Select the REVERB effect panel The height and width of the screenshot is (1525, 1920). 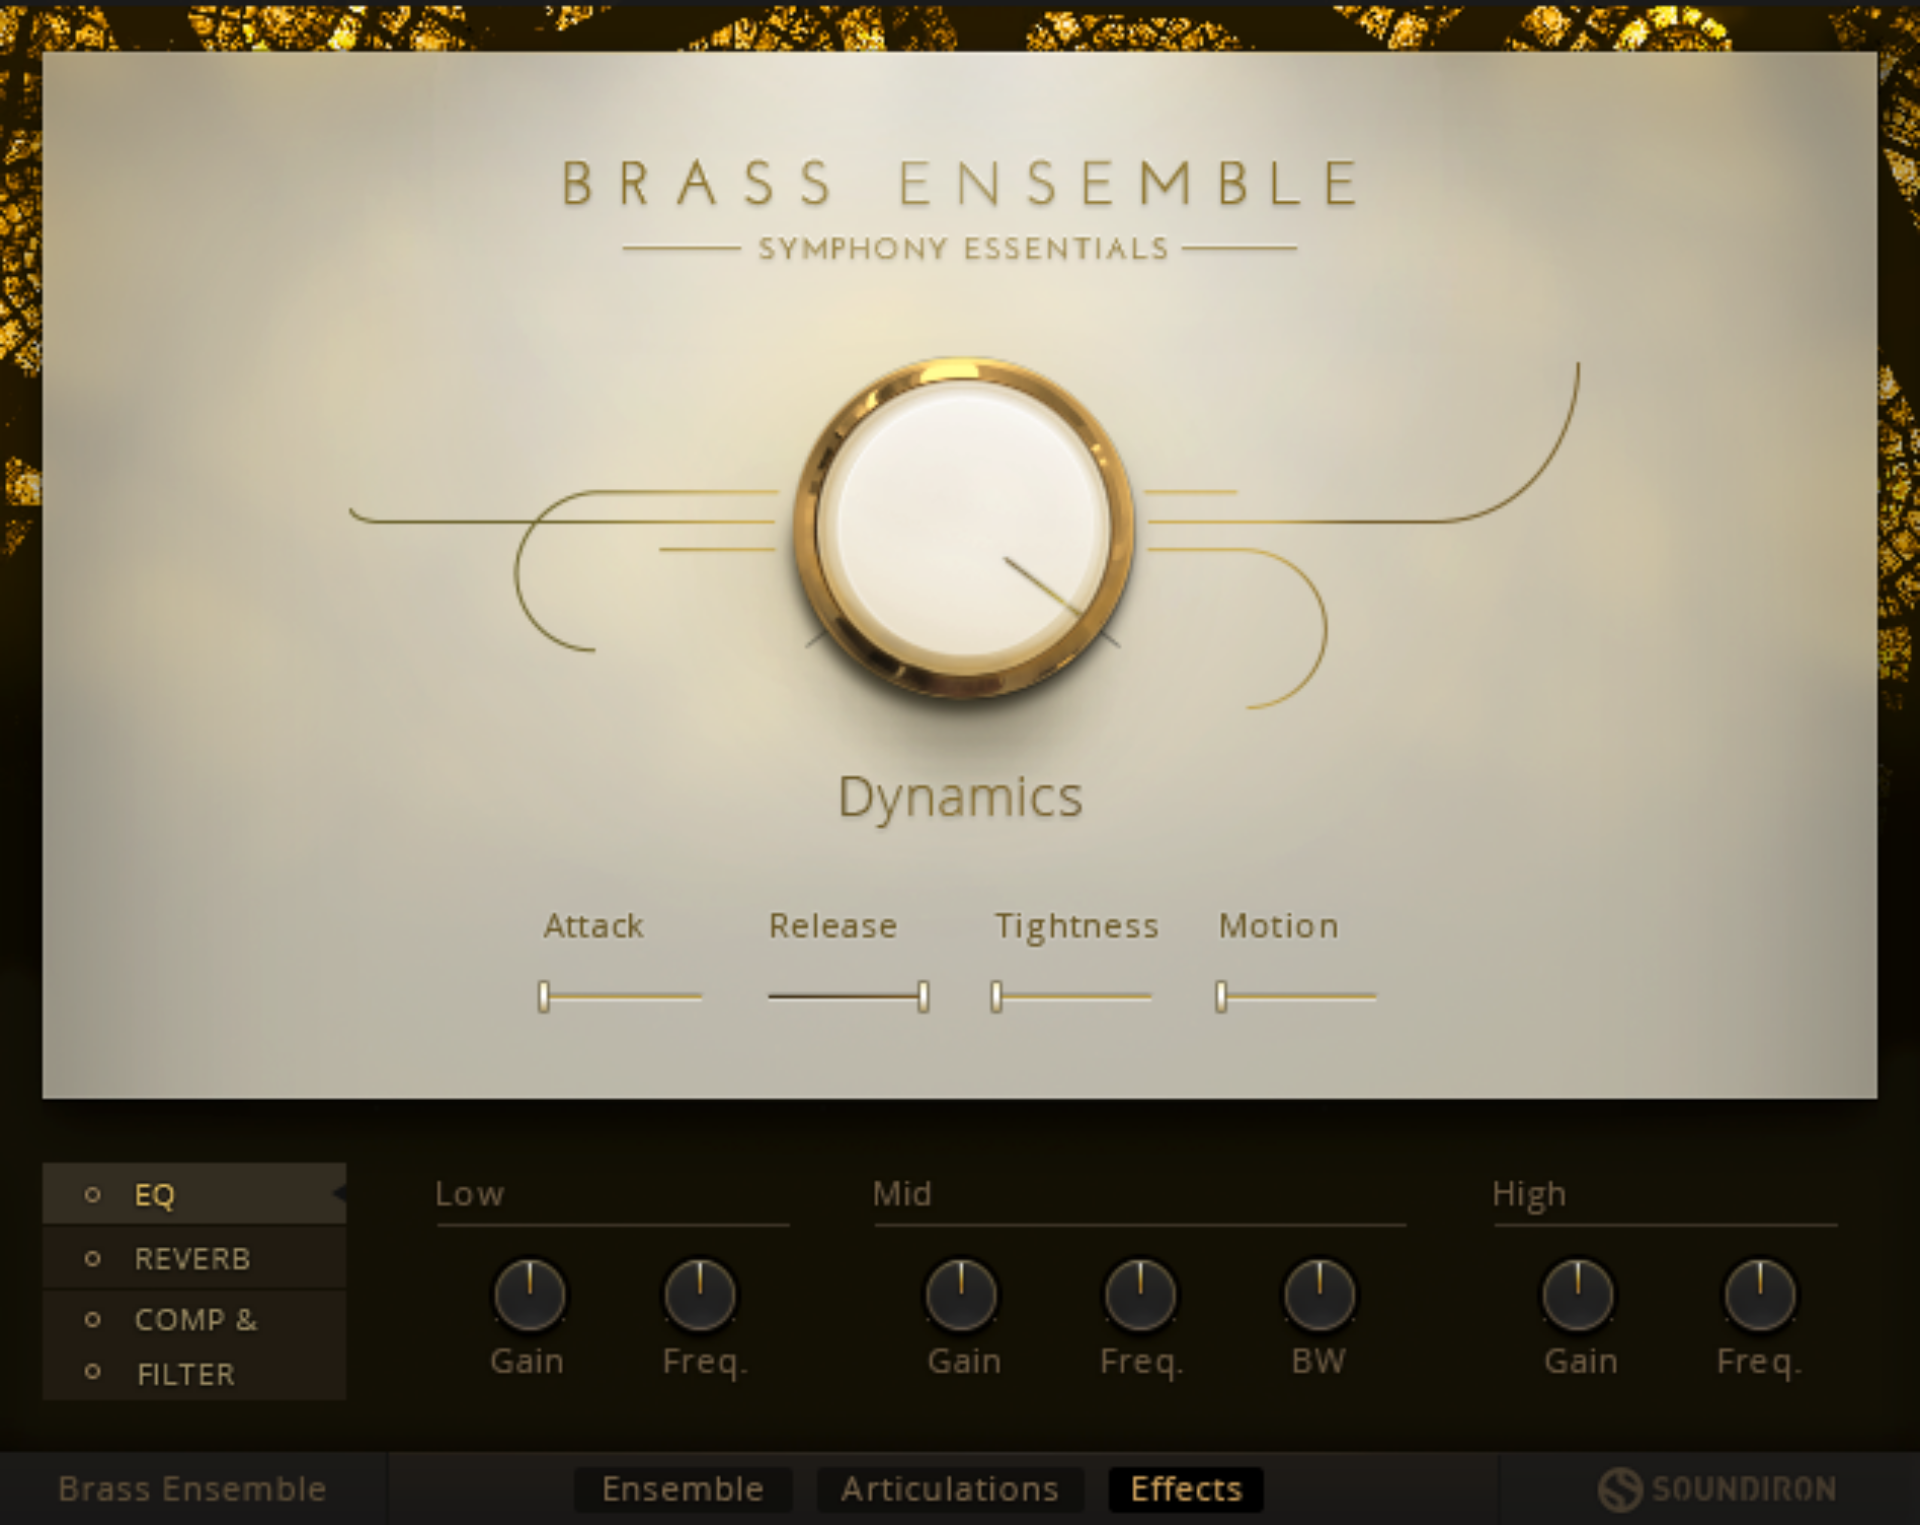[x=193, y=1259]
